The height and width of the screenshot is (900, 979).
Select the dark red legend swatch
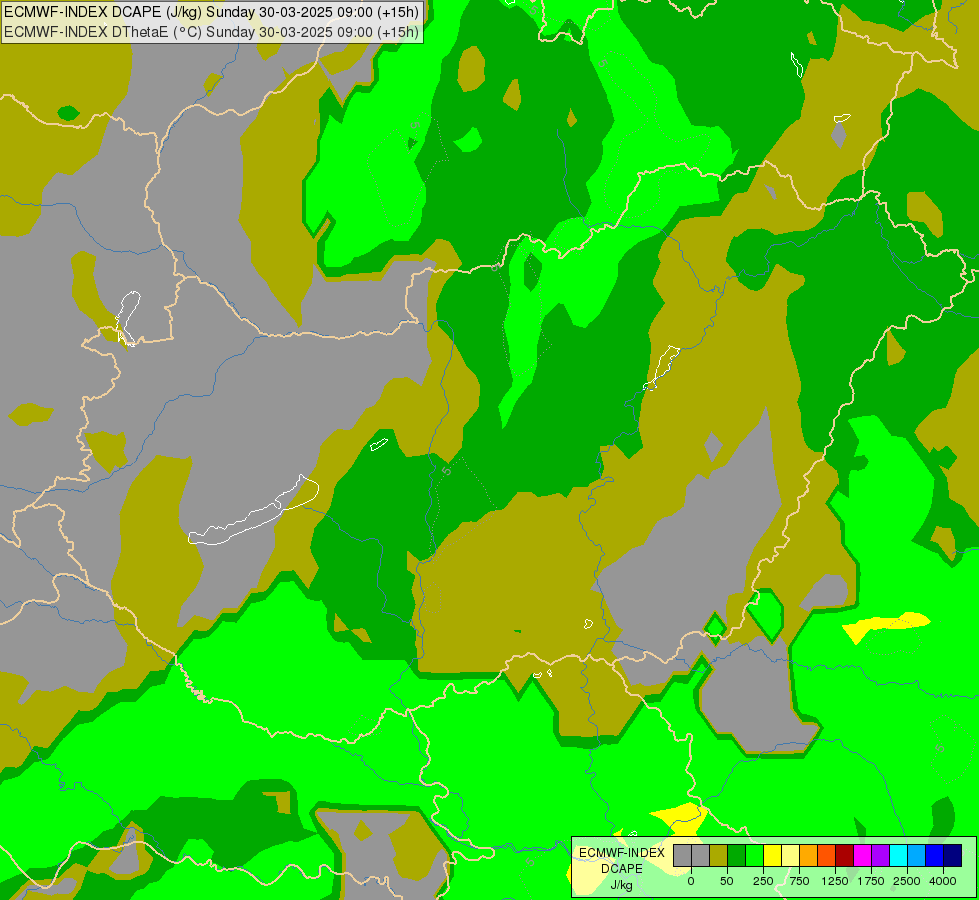tap(845, 855)
